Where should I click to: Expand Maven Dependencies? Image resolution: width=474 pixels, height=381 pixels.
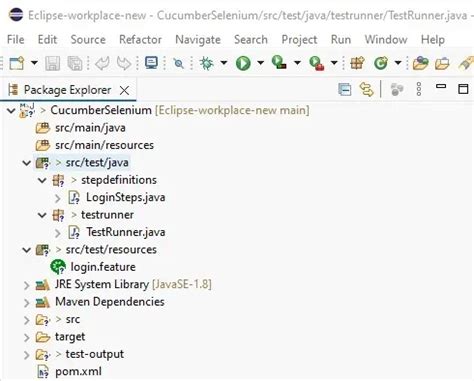(26, 302)
